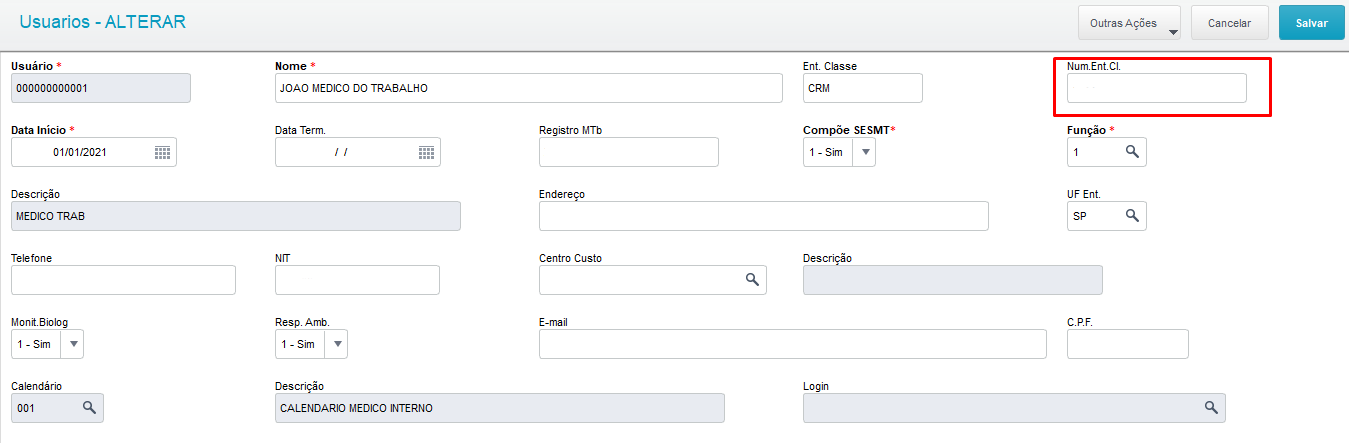This screenshot has height=443, width=1349.
Task: Open Resp. Amb. dropdown arrow
Action: tap(337, 344)
